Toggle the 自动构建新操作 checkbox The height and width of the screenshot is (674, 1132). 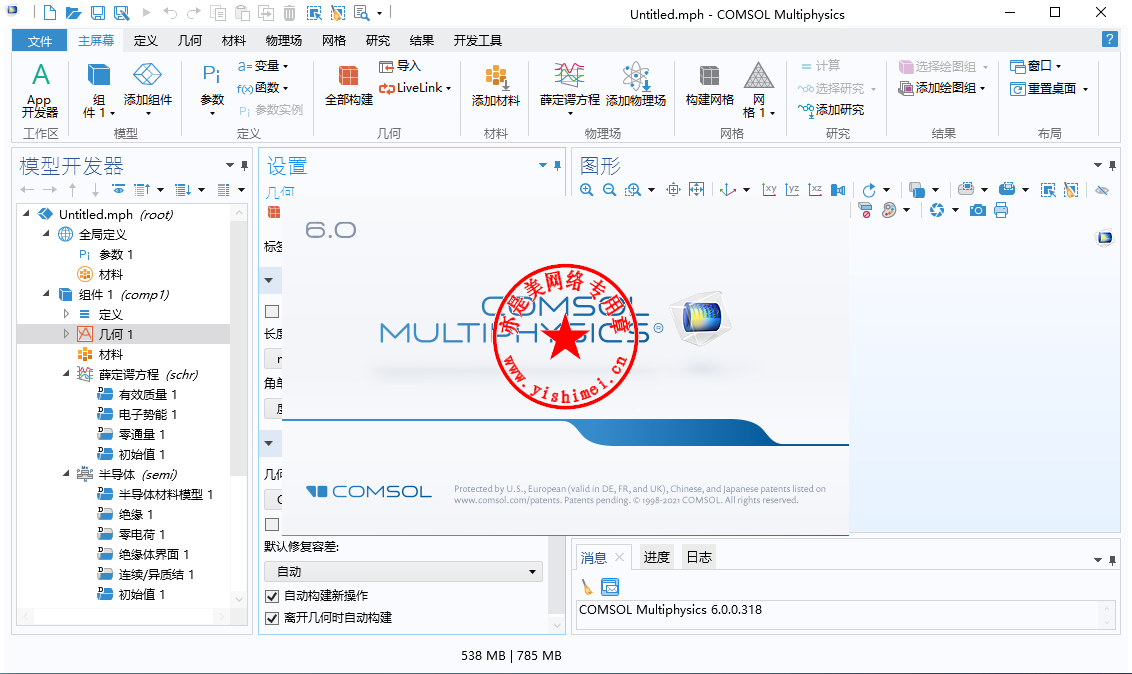pos(272,596)
